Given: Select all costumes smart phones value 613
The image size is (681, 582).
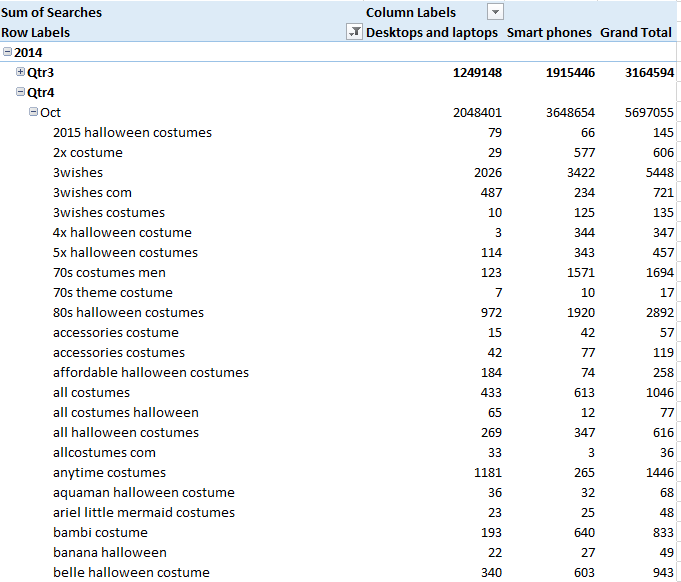Looking at the screenshot, I should pos(584,392).
